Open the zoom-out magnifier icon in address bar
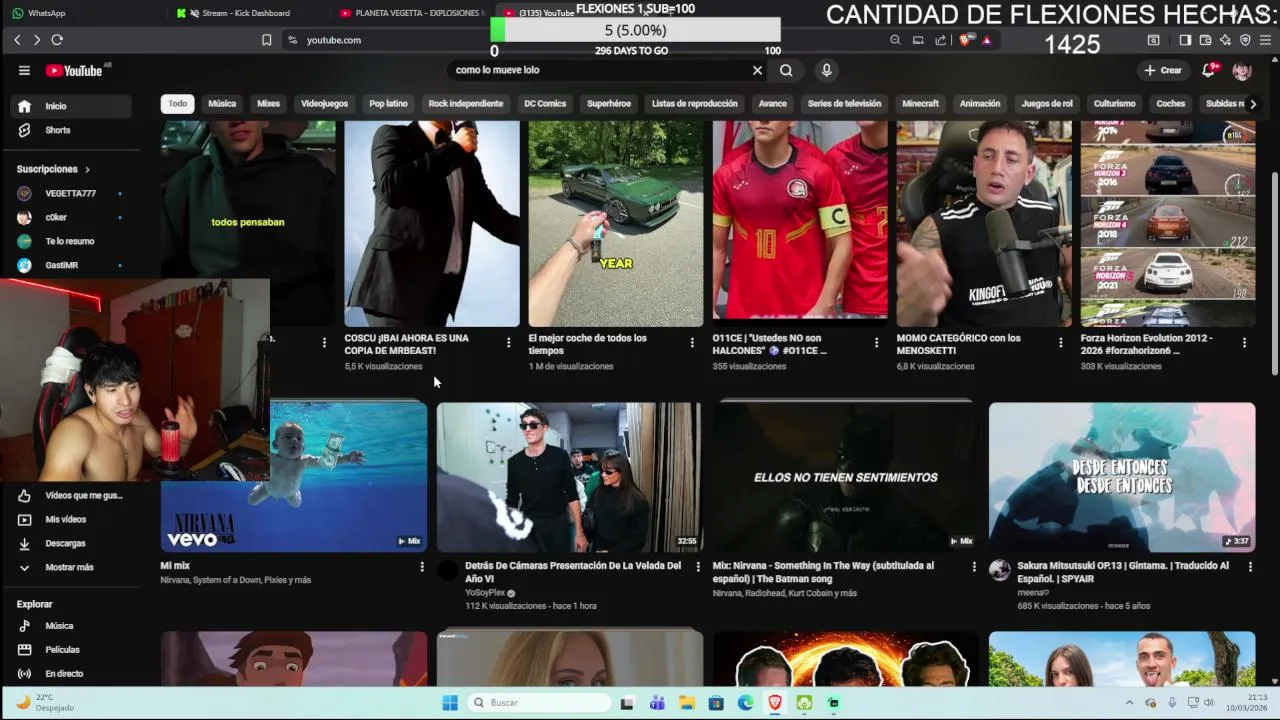Image resolution: width=1280 pixels, height=720 pixels. tap(895, 40)
